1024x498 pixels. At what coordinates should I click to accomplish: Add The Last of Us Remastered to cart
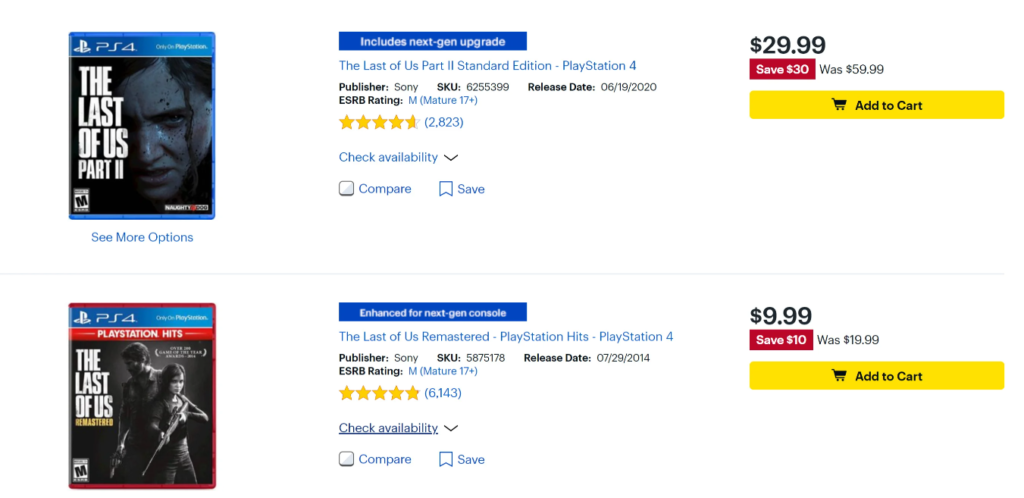point(876,375)
